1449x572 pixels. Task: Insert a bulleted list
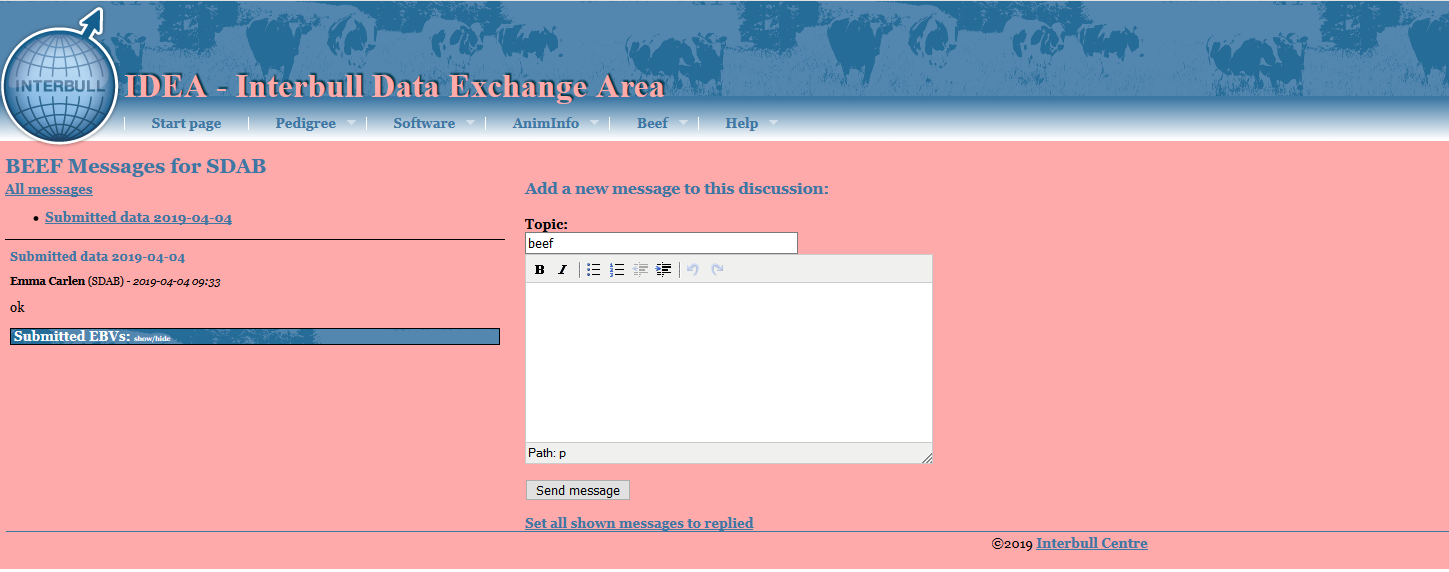coord(594,270)
